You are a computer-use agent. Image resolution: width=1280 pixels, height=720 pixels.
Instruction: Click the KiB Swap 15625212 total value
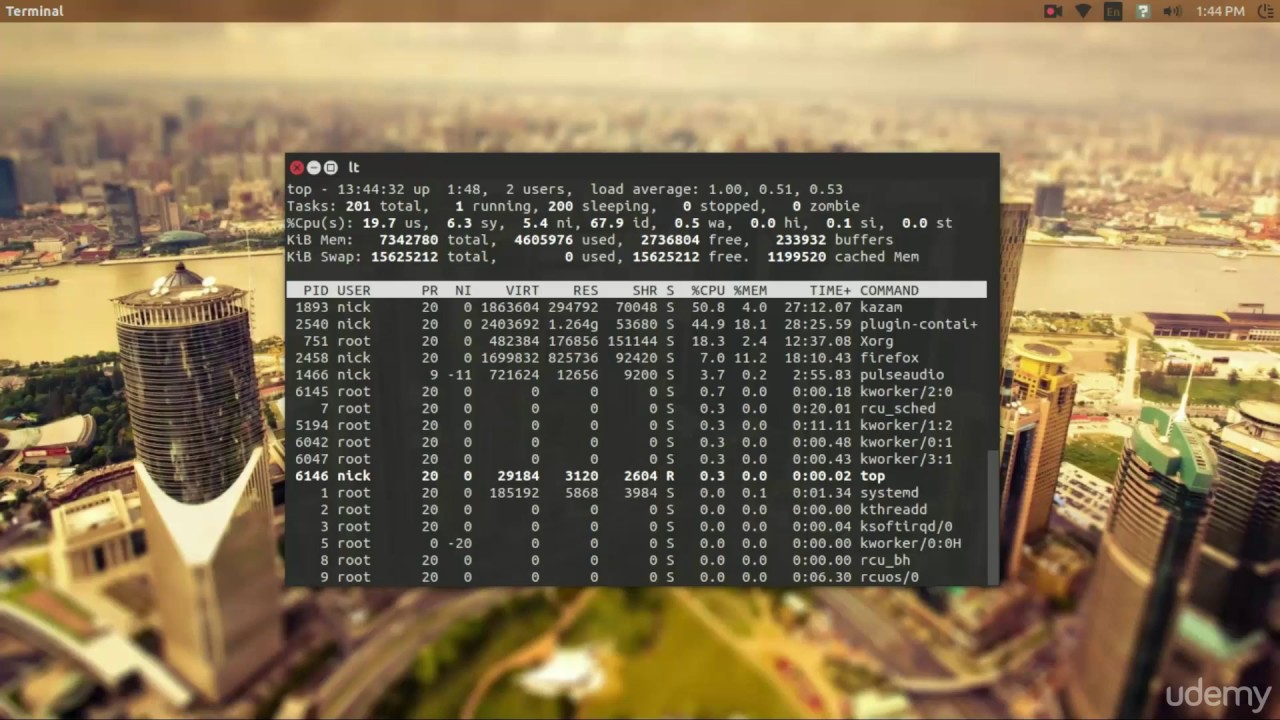[404, 257]
